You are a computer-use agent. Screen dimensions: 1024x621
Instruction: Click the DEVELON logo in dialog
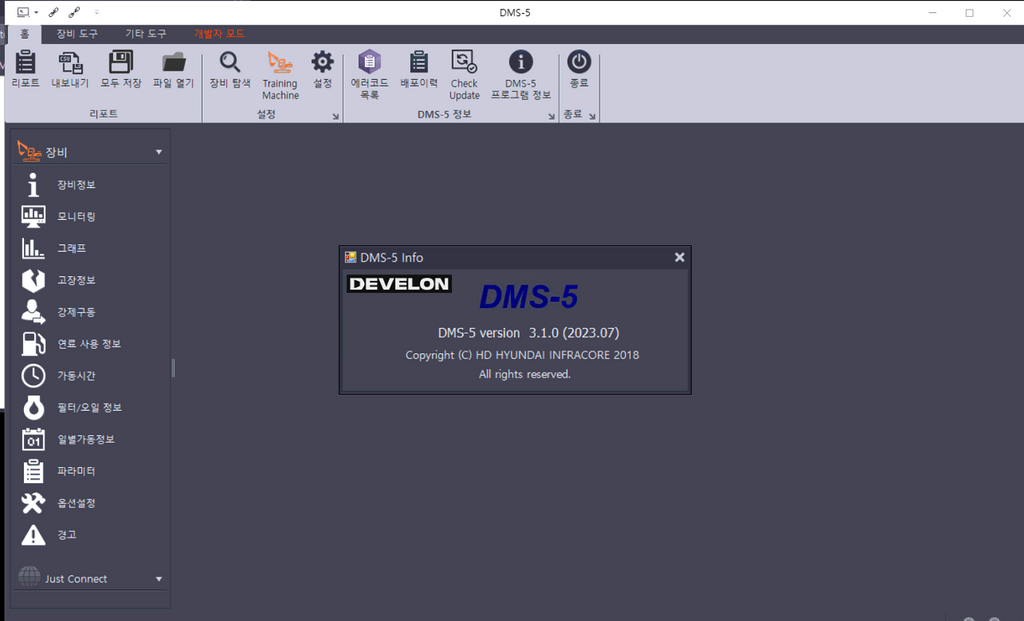[399, 283]
